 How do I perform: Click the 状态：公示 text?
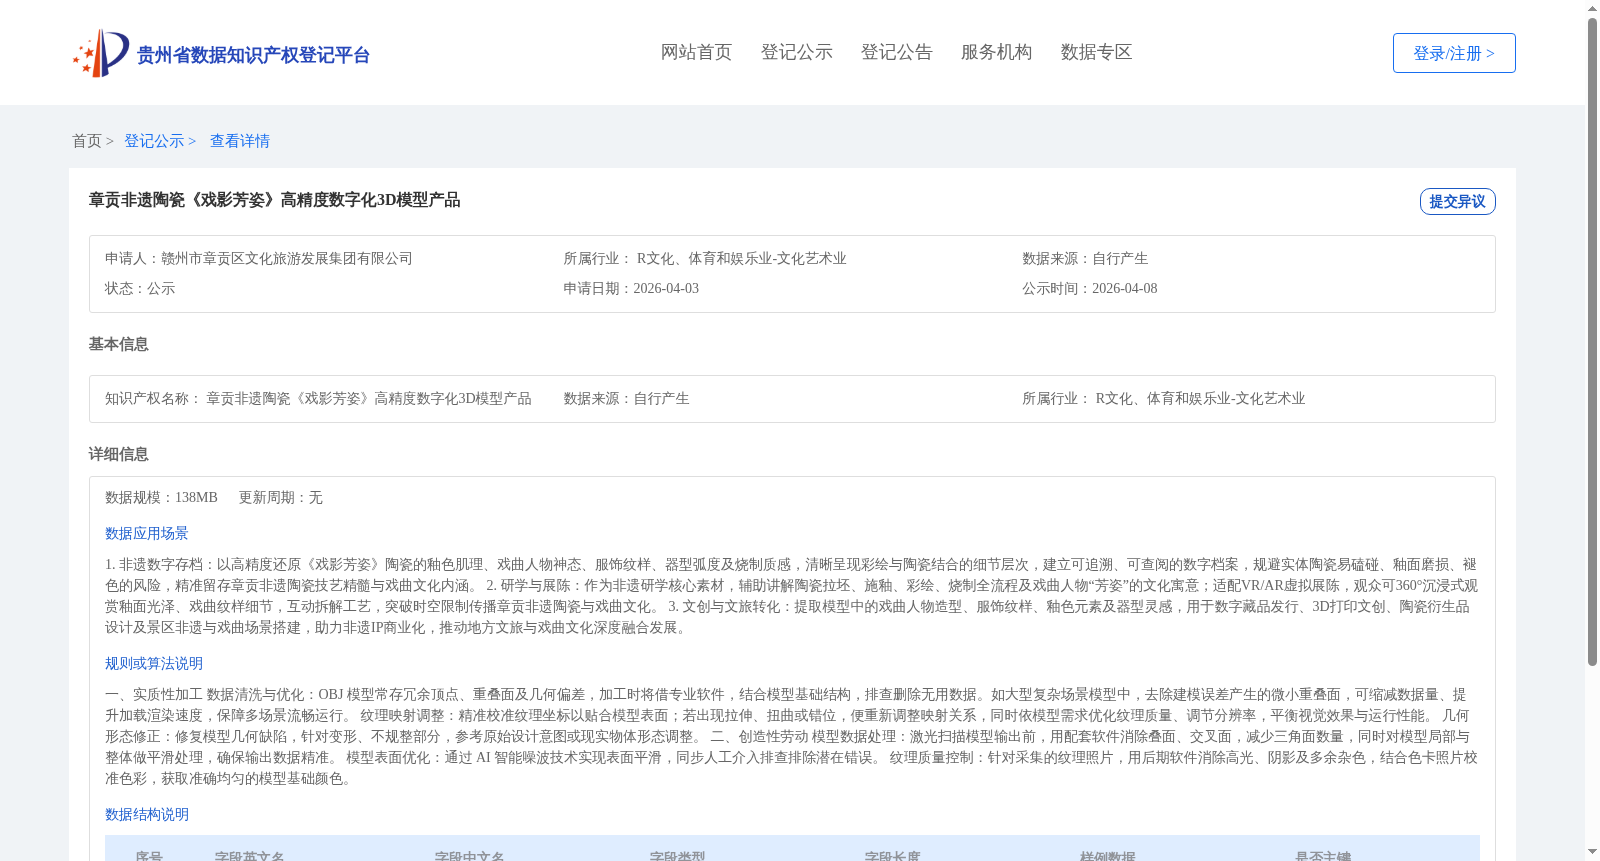tap(140, 288)
